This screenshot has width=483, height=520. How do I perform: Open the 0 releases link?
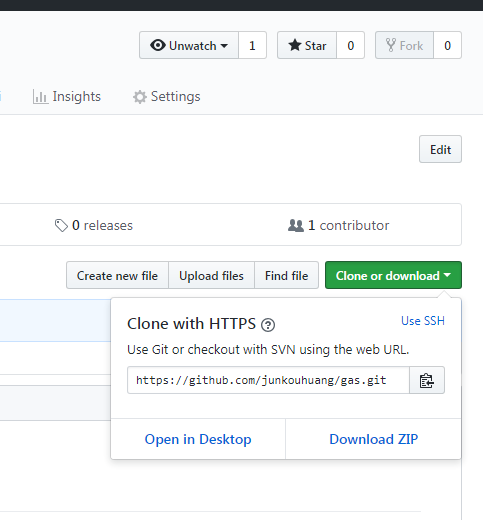(x=94, y=225)
